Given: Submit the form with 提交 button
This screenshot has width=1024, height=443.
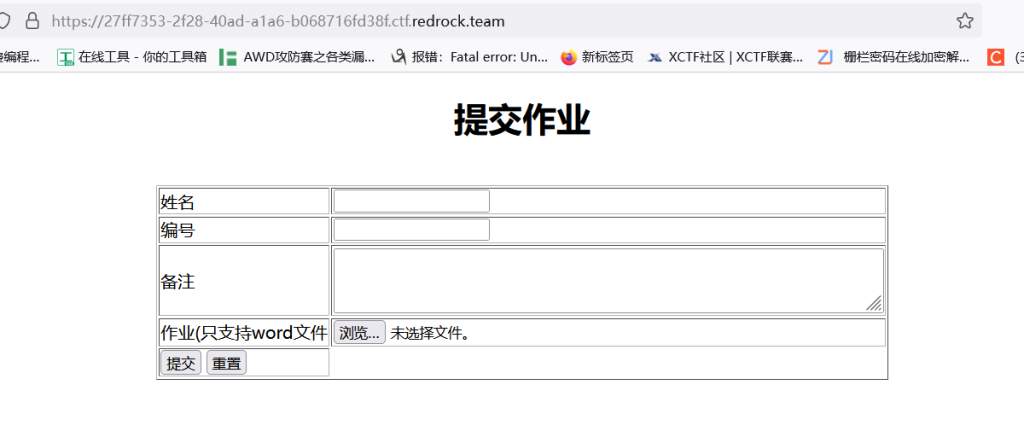Looking at the screenshot, I should click(x=181, y=363).
